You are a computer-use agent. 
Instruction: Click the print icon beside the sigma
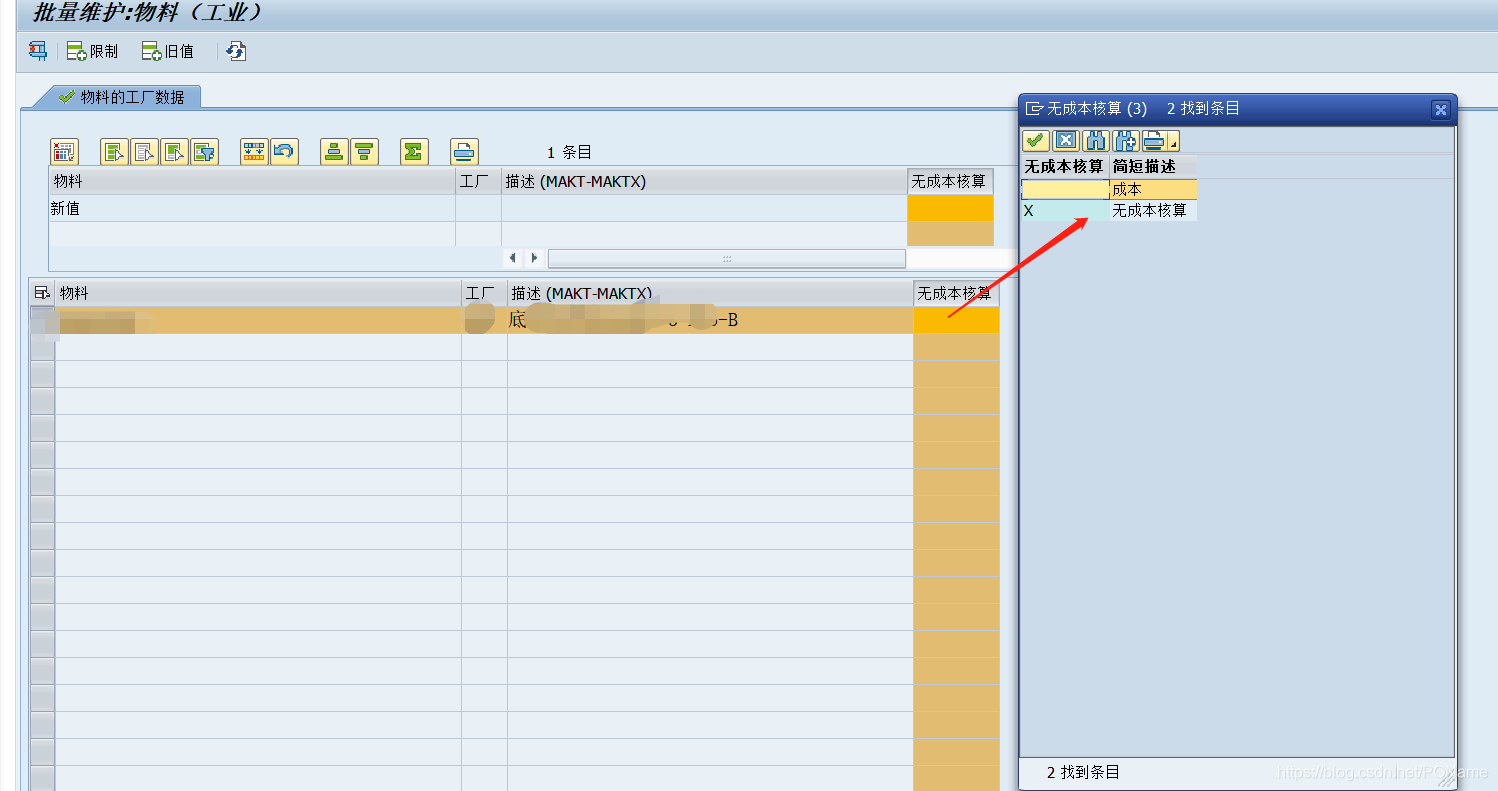pos(464,152)
